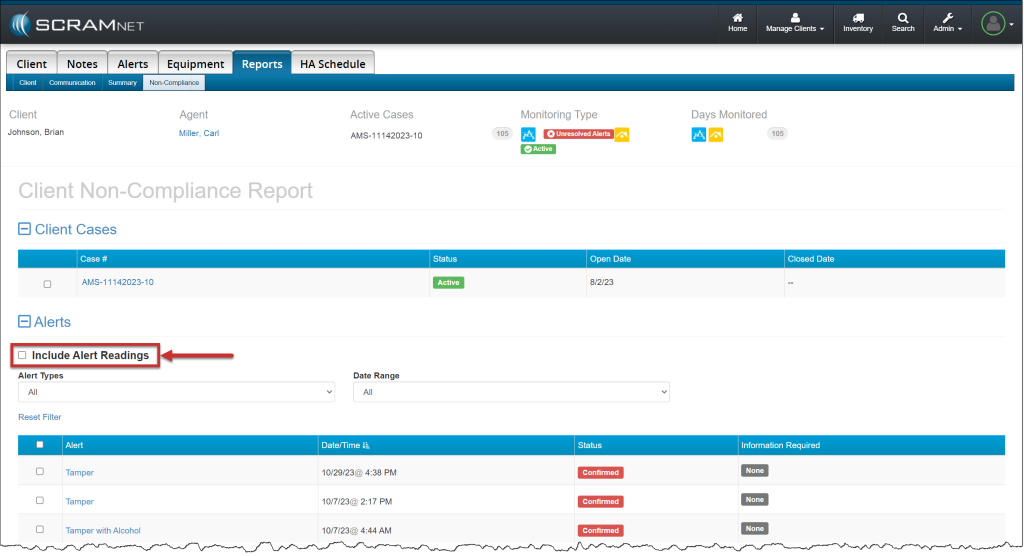The width and height of the screenshot is (1024, 556).
Task: Open the Admin wrench menu
Action: [947, 23]
